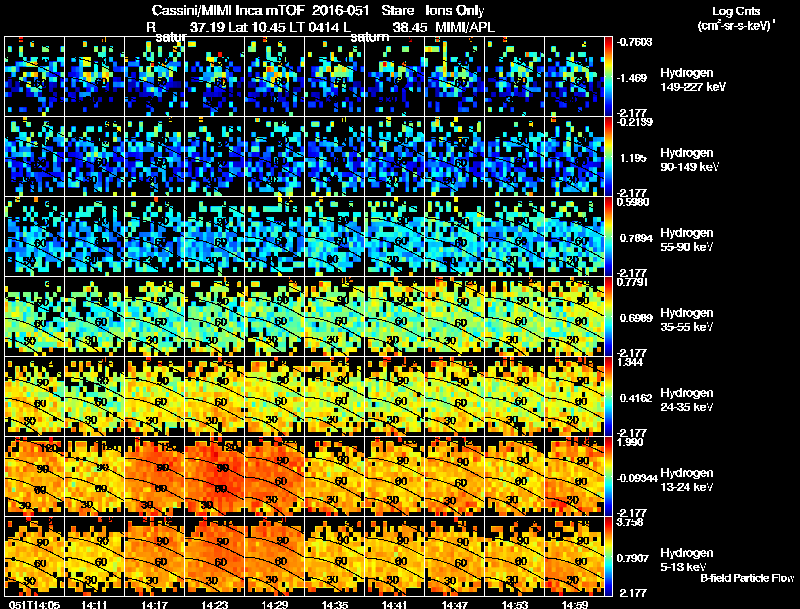Select the 14:23 panel in 13-24 keV row
The image size is (800, 609).
tap(215, 476)
